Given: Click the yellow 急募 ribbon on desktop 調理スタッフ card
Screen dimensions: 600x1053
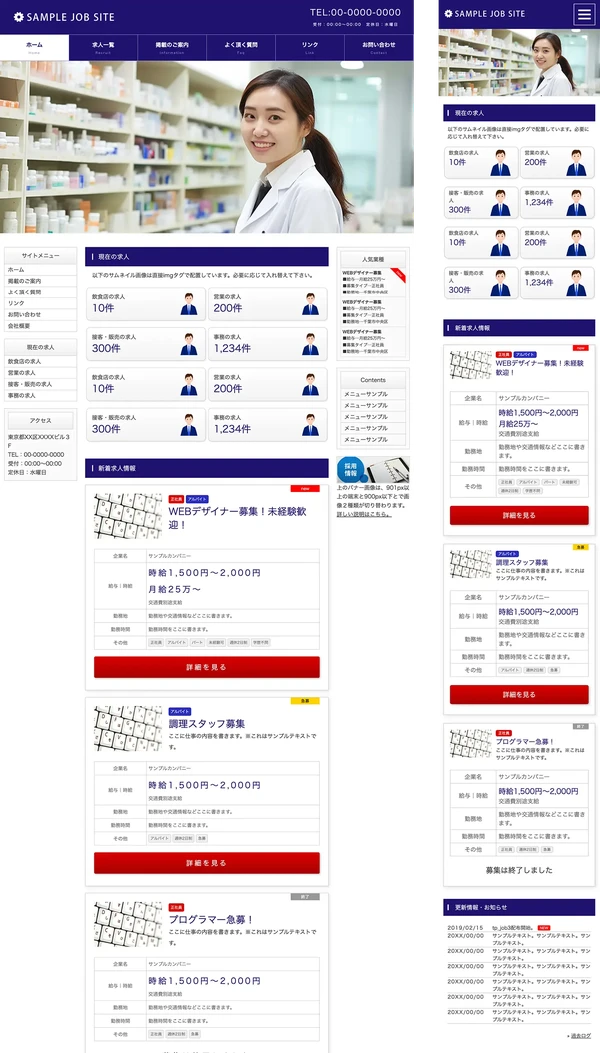Looking at the screenshot, I should coord(305,700).
